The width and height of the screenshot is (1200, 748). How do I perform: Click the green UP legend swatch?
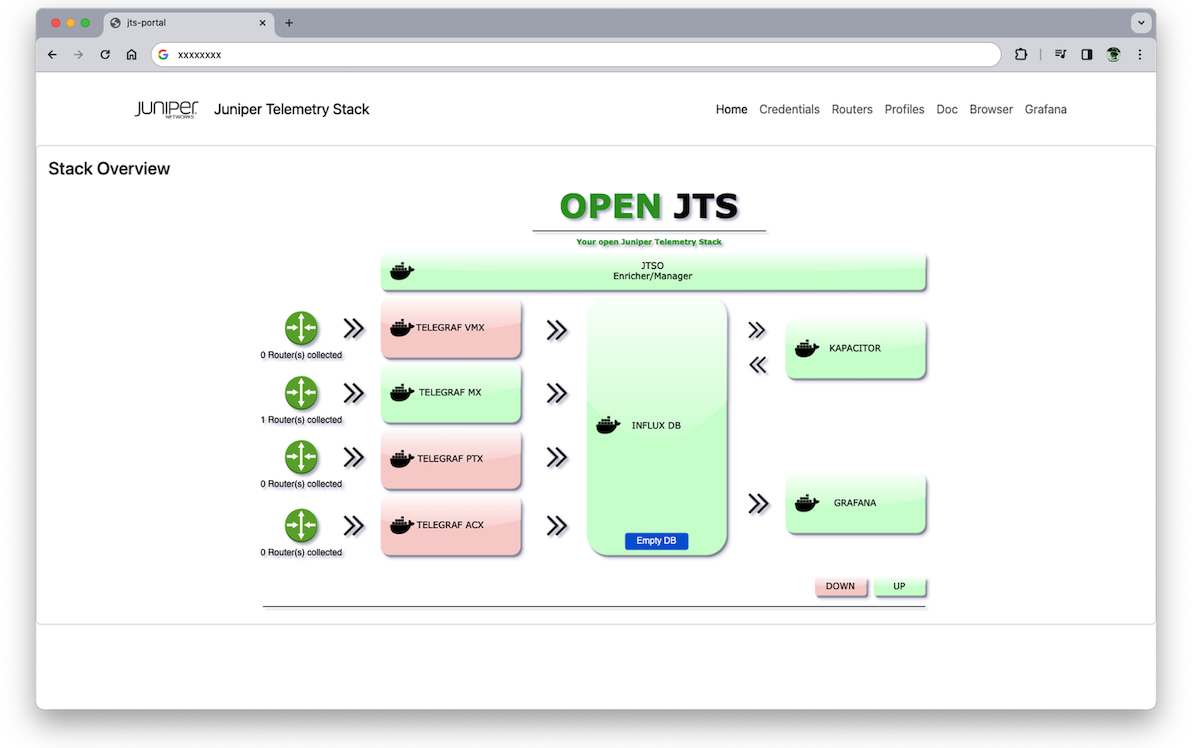(899, 586)
